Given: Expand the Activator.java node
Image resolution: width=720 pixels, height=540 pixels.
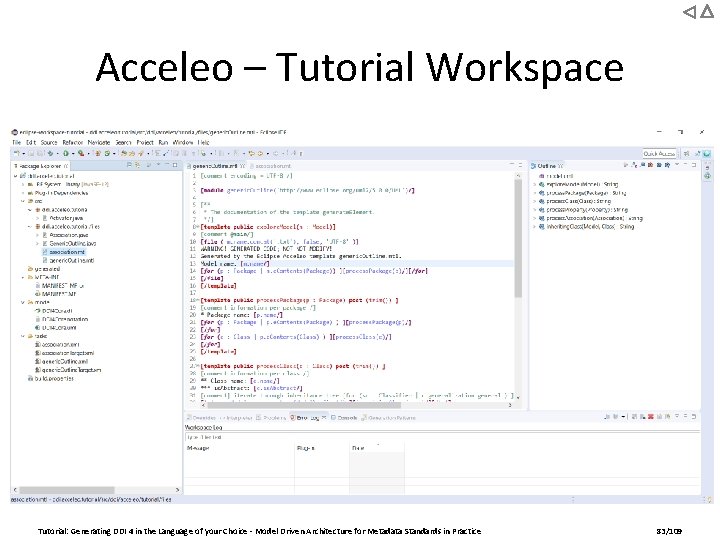Looking at the screenshot, I should (38, 218).
